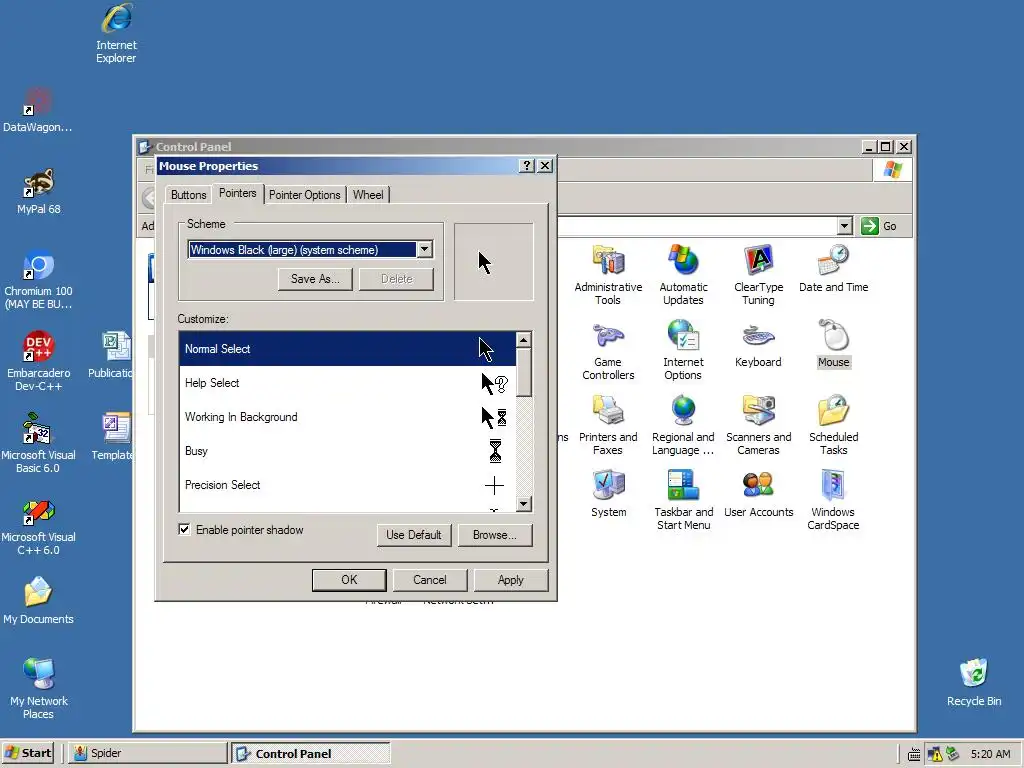Click the Mouse Properties help question button
This screenshot has width=1024, height=768.
pyautogui.click(x=526, y=166)
